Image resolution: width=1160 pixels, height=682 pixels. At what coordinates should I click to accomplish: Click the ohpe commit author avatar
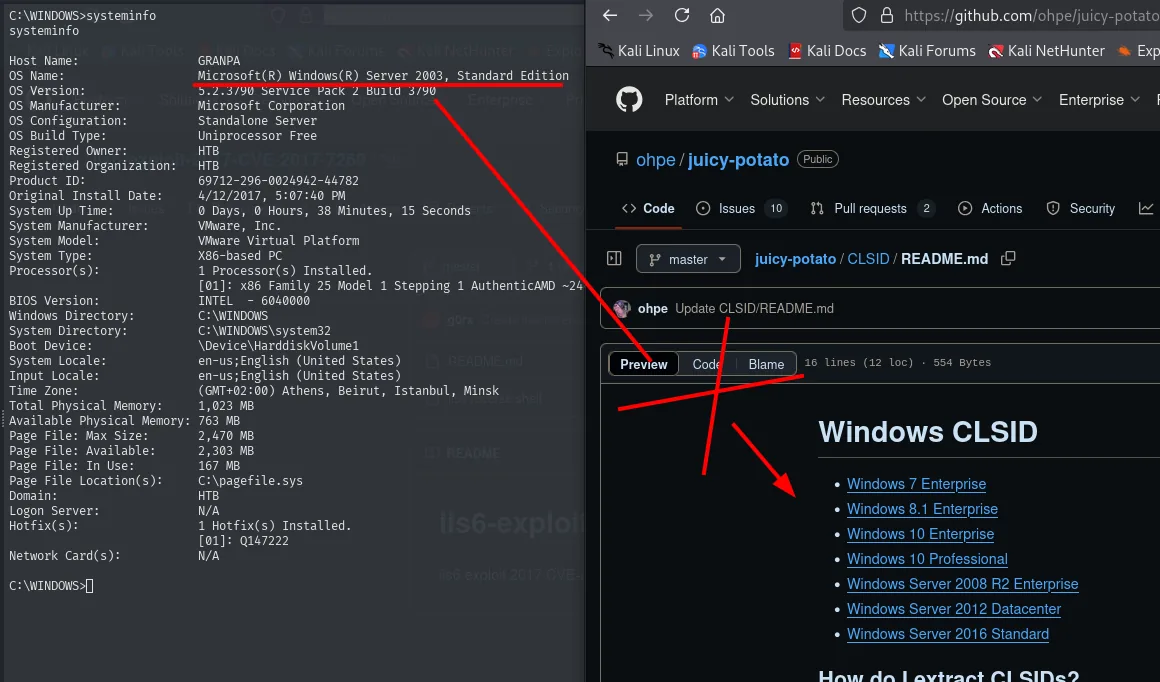click(x=622, y=308)
